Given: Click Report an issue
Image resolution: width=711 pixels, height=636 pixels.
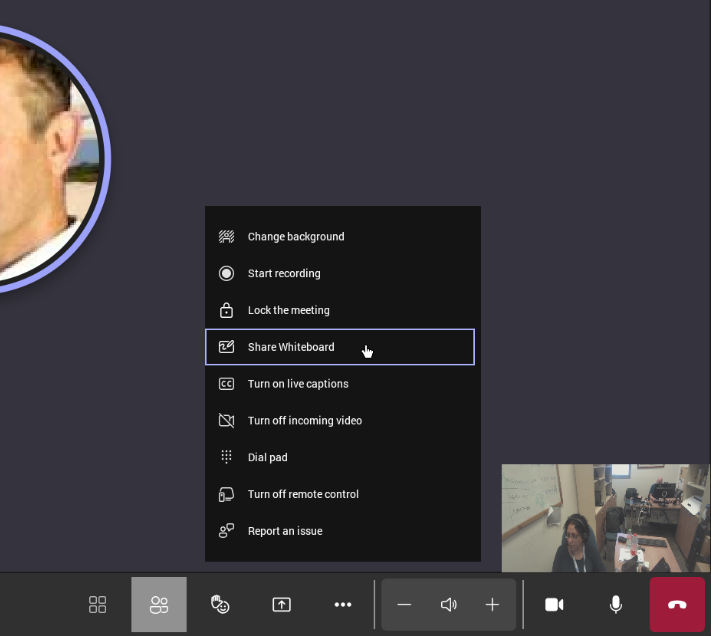Looking at the screenshot, I should (x=285, y=531).
